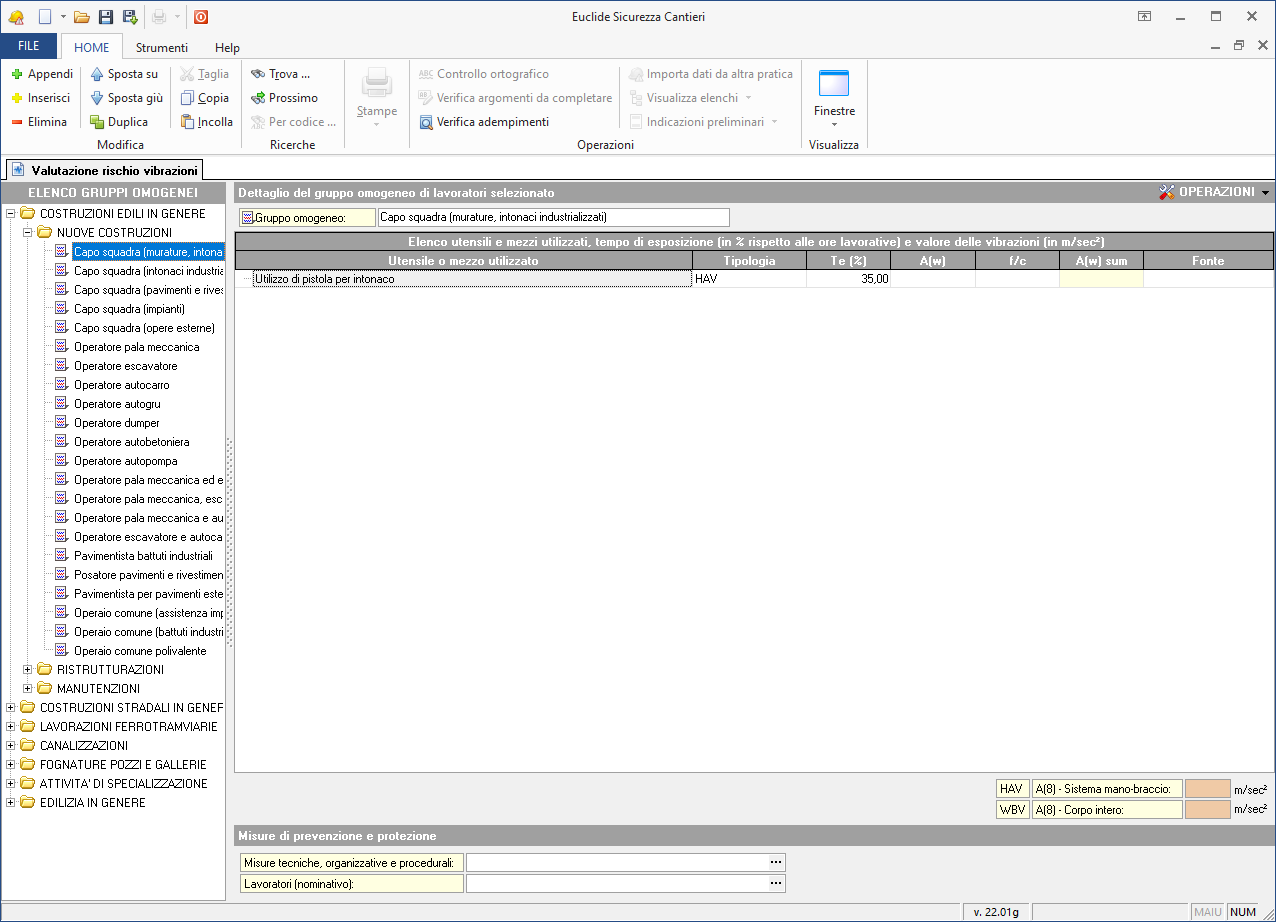Click the Verifica adempimenti icon
The image size is (1276, 922).
coord(426,122)
